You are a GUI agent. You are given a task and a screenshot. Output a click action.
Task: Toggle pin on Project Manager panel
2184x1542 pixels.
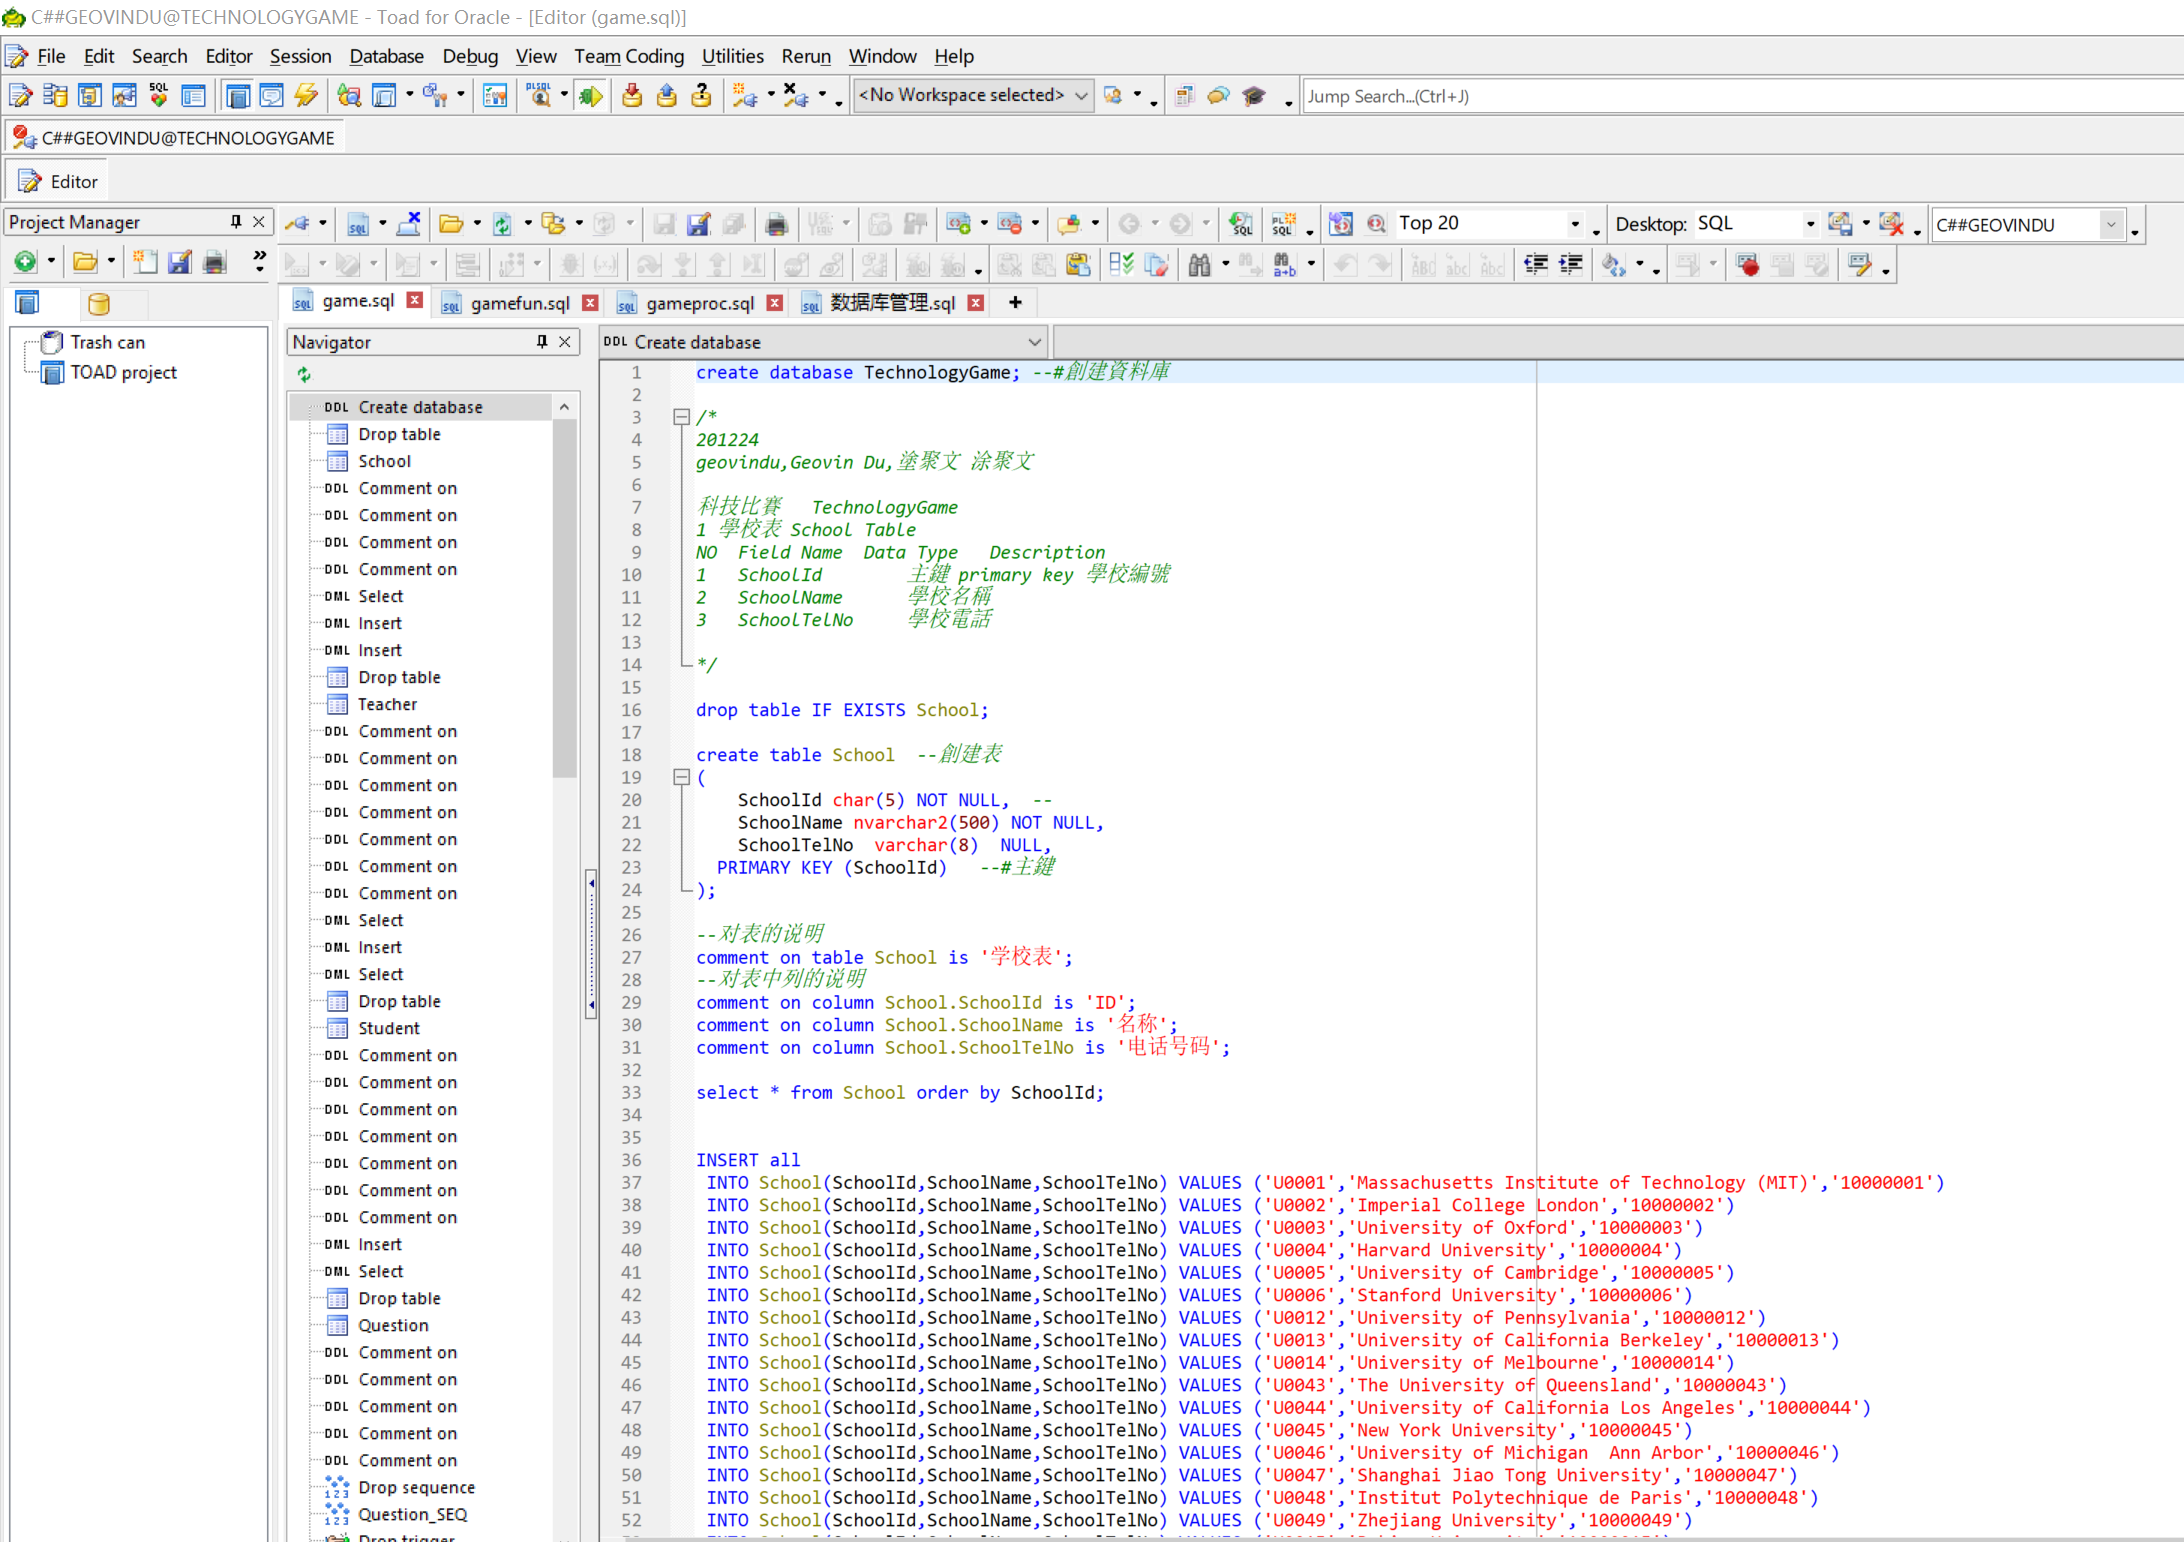[x=236, y=222]
